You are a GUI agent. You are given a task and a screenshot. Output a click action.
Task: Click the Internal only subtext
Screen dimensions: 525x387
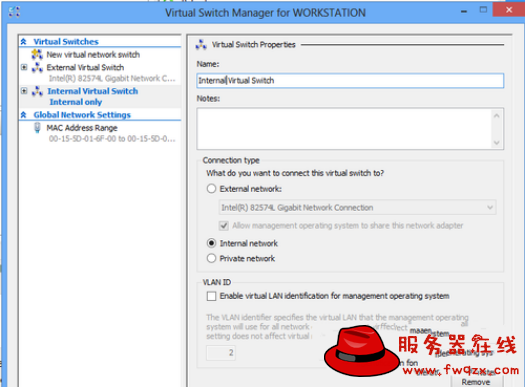(76, 102)
